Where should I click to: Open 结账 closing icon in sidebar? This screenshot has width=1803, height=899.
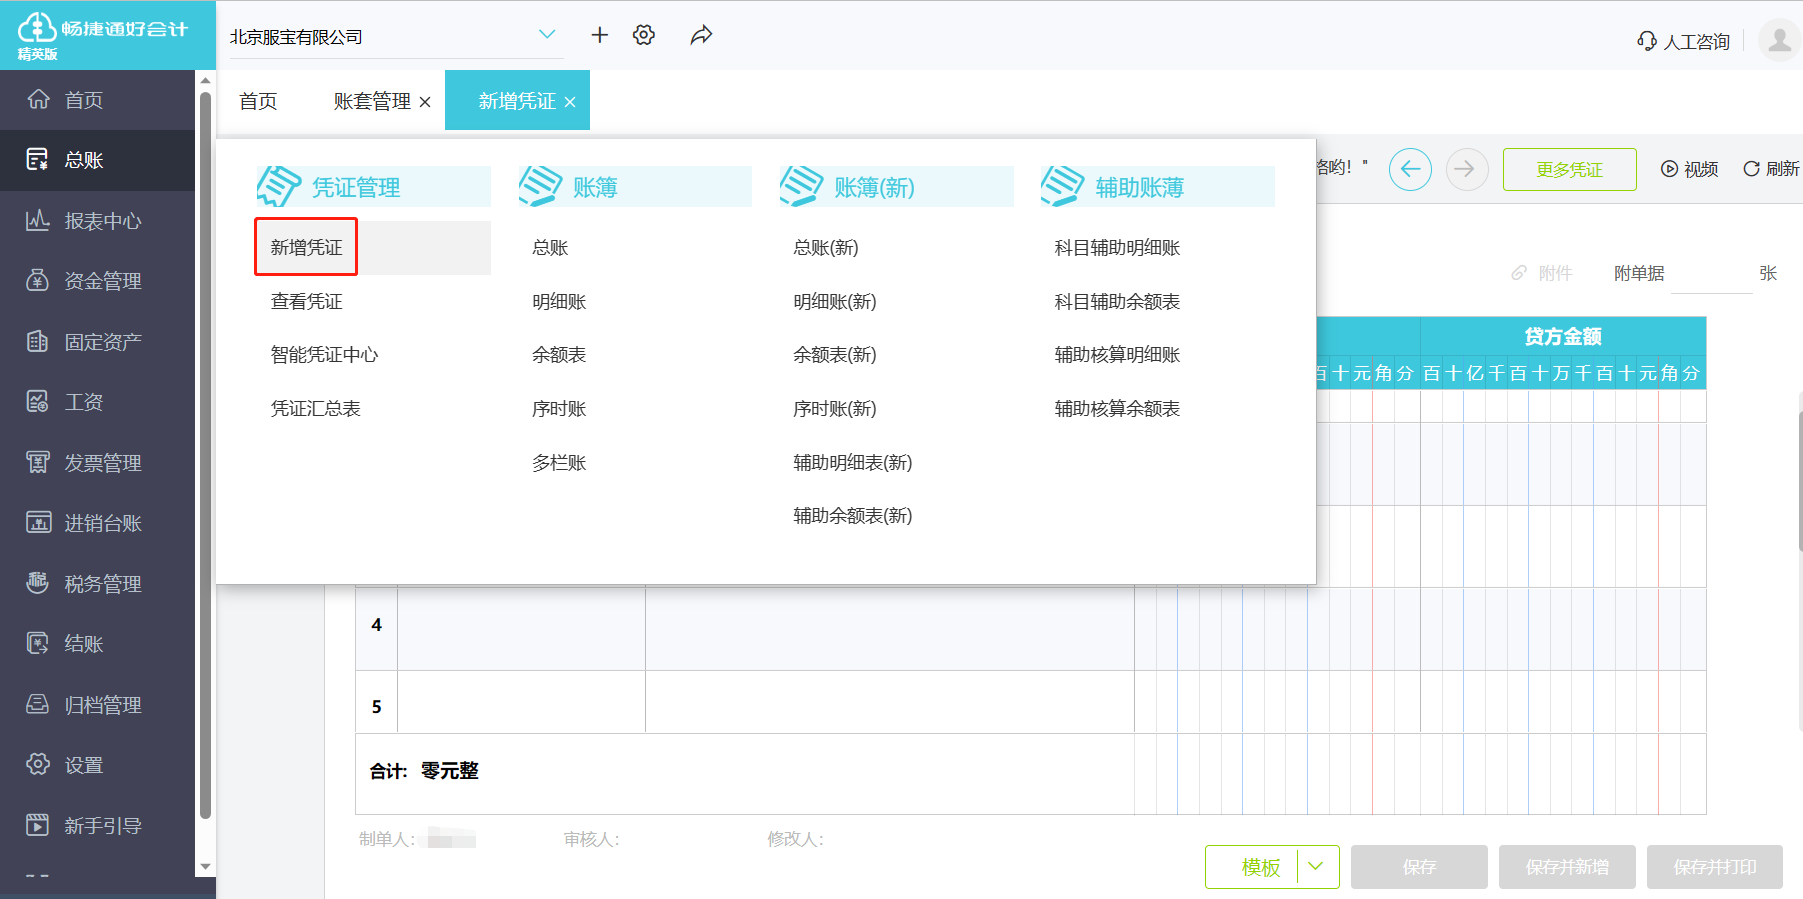[x=38, y=643]
